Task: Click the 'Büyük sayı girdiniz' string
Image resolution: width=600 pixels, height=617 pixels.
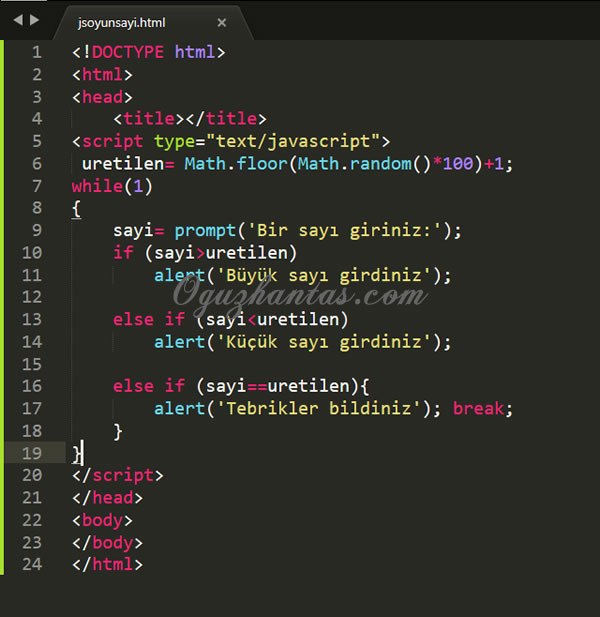Action: (x=324, y=275)
